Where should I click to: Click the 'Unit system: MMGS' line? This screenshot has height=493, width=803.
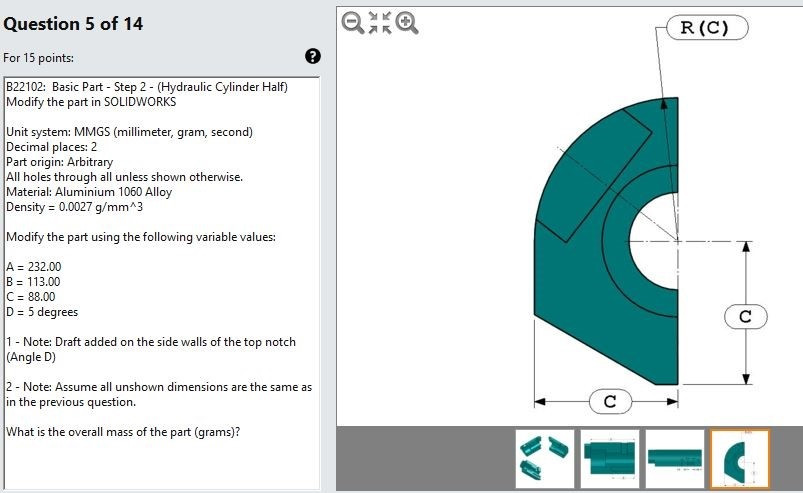[130, 132]
